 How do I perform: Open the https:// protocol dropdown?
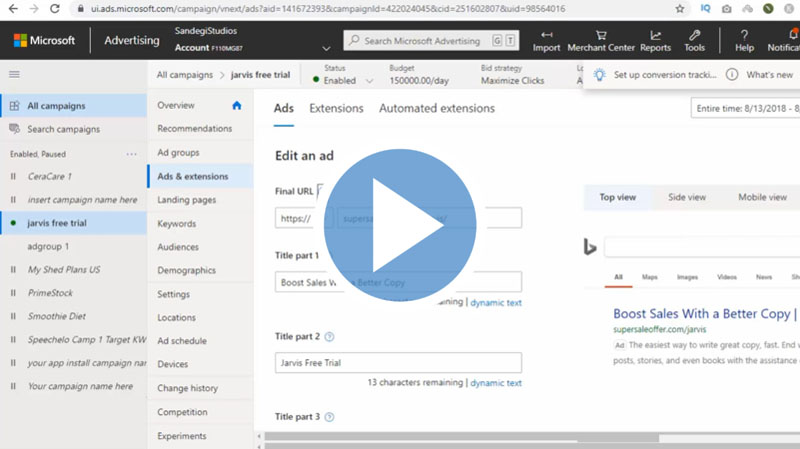click(304, 218)
